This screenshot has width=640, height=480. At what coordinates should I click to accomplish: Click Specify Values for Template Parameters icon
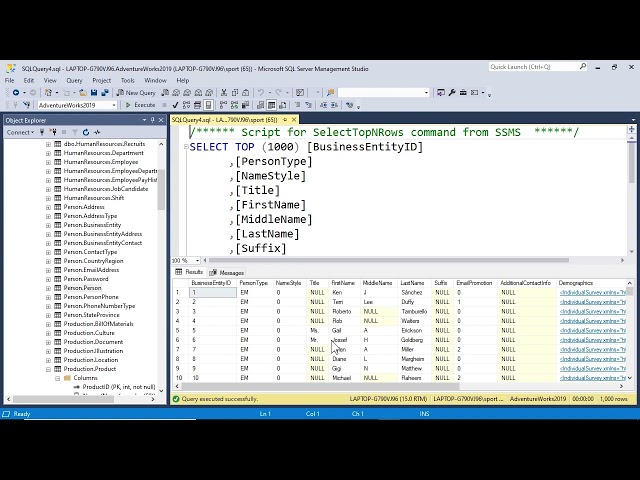pyautogui.click(x=349, y=105)
